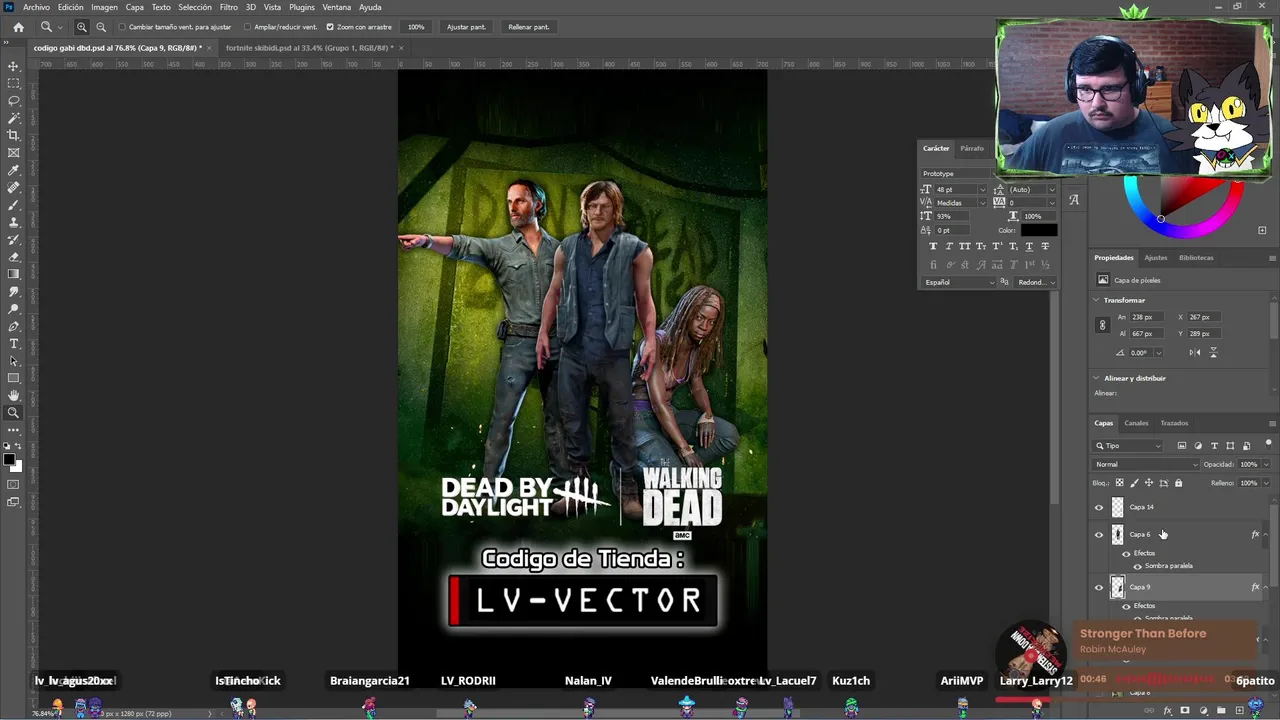Collapse Alinear y distribuir section

tap(1097, 378)
